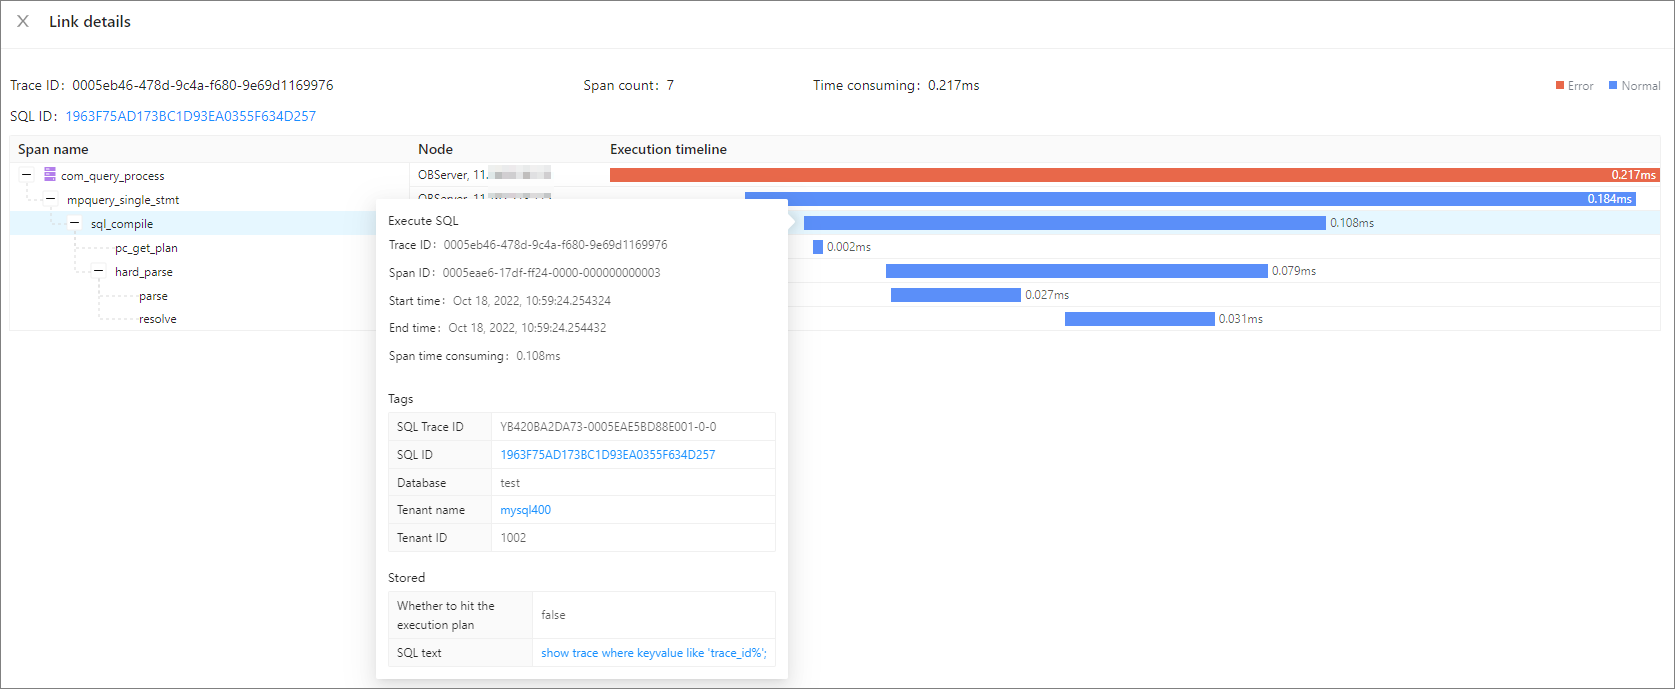
Task: Close the Link details panel
Action: coord(23,21)
